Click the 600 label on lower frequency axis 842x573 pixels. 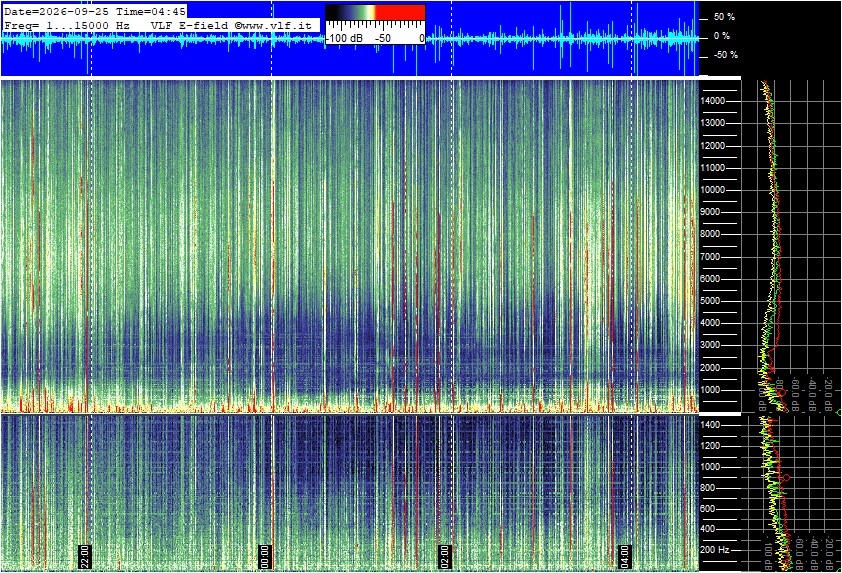(708, 509)
